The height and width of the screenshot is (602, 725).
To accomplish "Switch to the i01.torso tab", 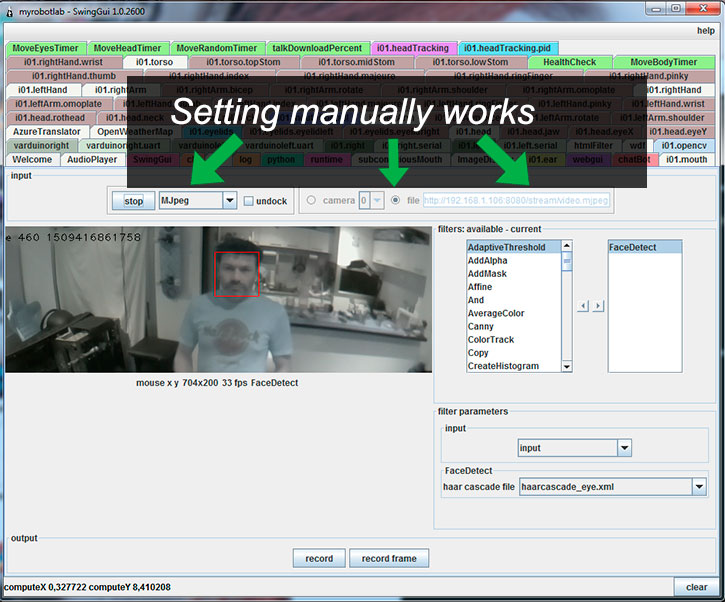I will [154, 62].
